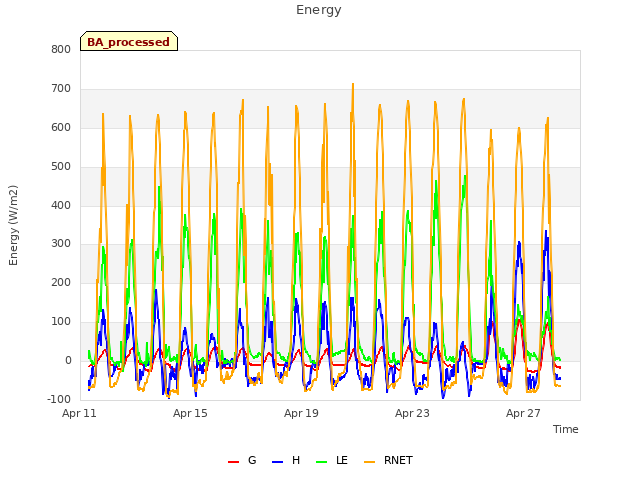Click the 500 y-axis tick label
This screenshot has height=480, width=640.
point(61,167)
